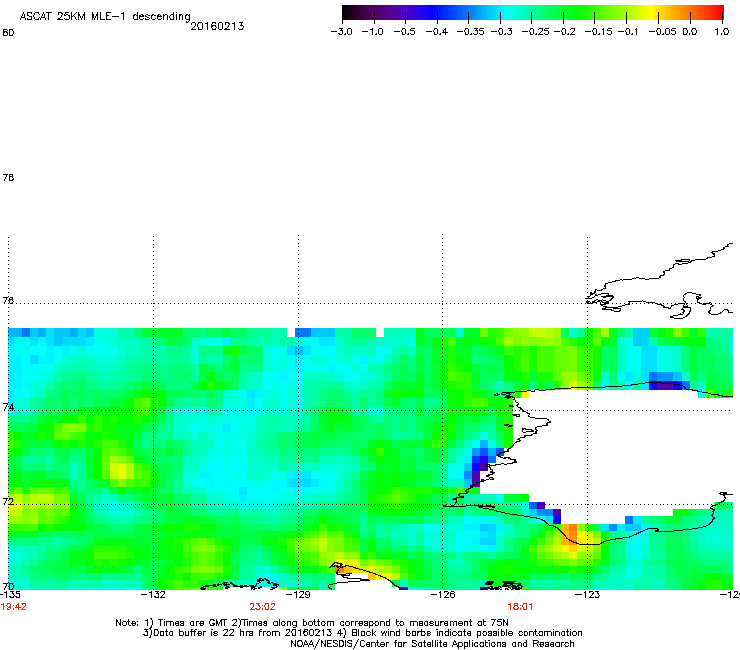This screenshot has height=650, width=740.
Task: Click the red time stamp 18:01
Action: 520,607
